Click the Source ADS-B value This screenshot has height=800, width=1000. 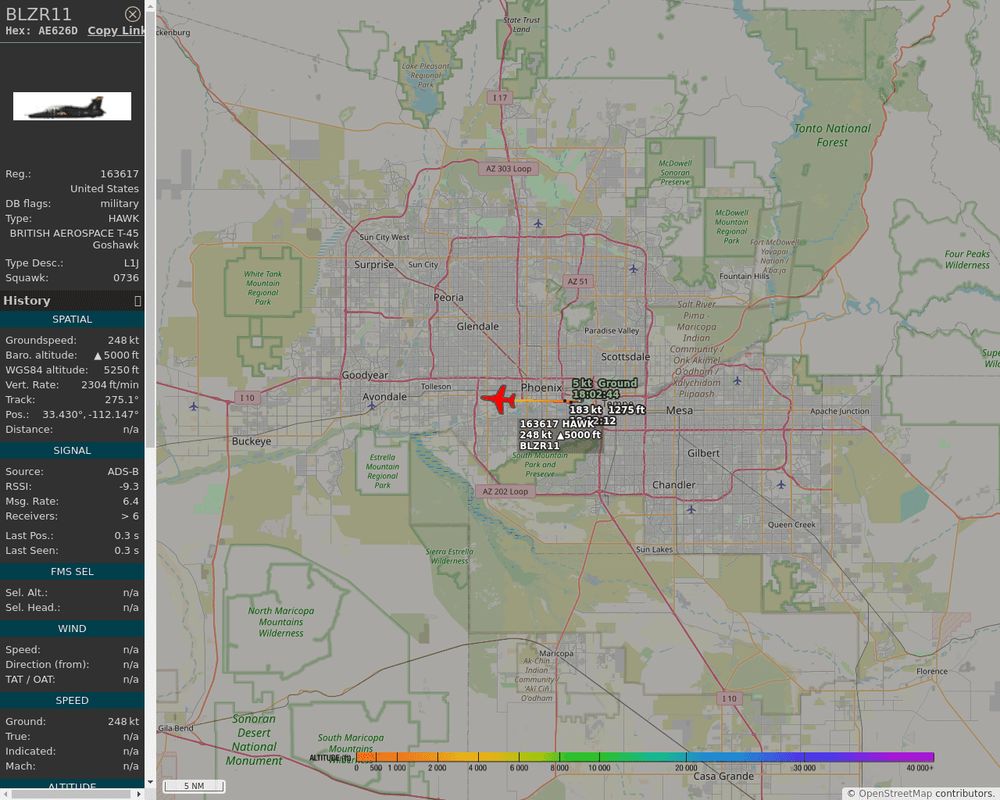tap(122, 471)
